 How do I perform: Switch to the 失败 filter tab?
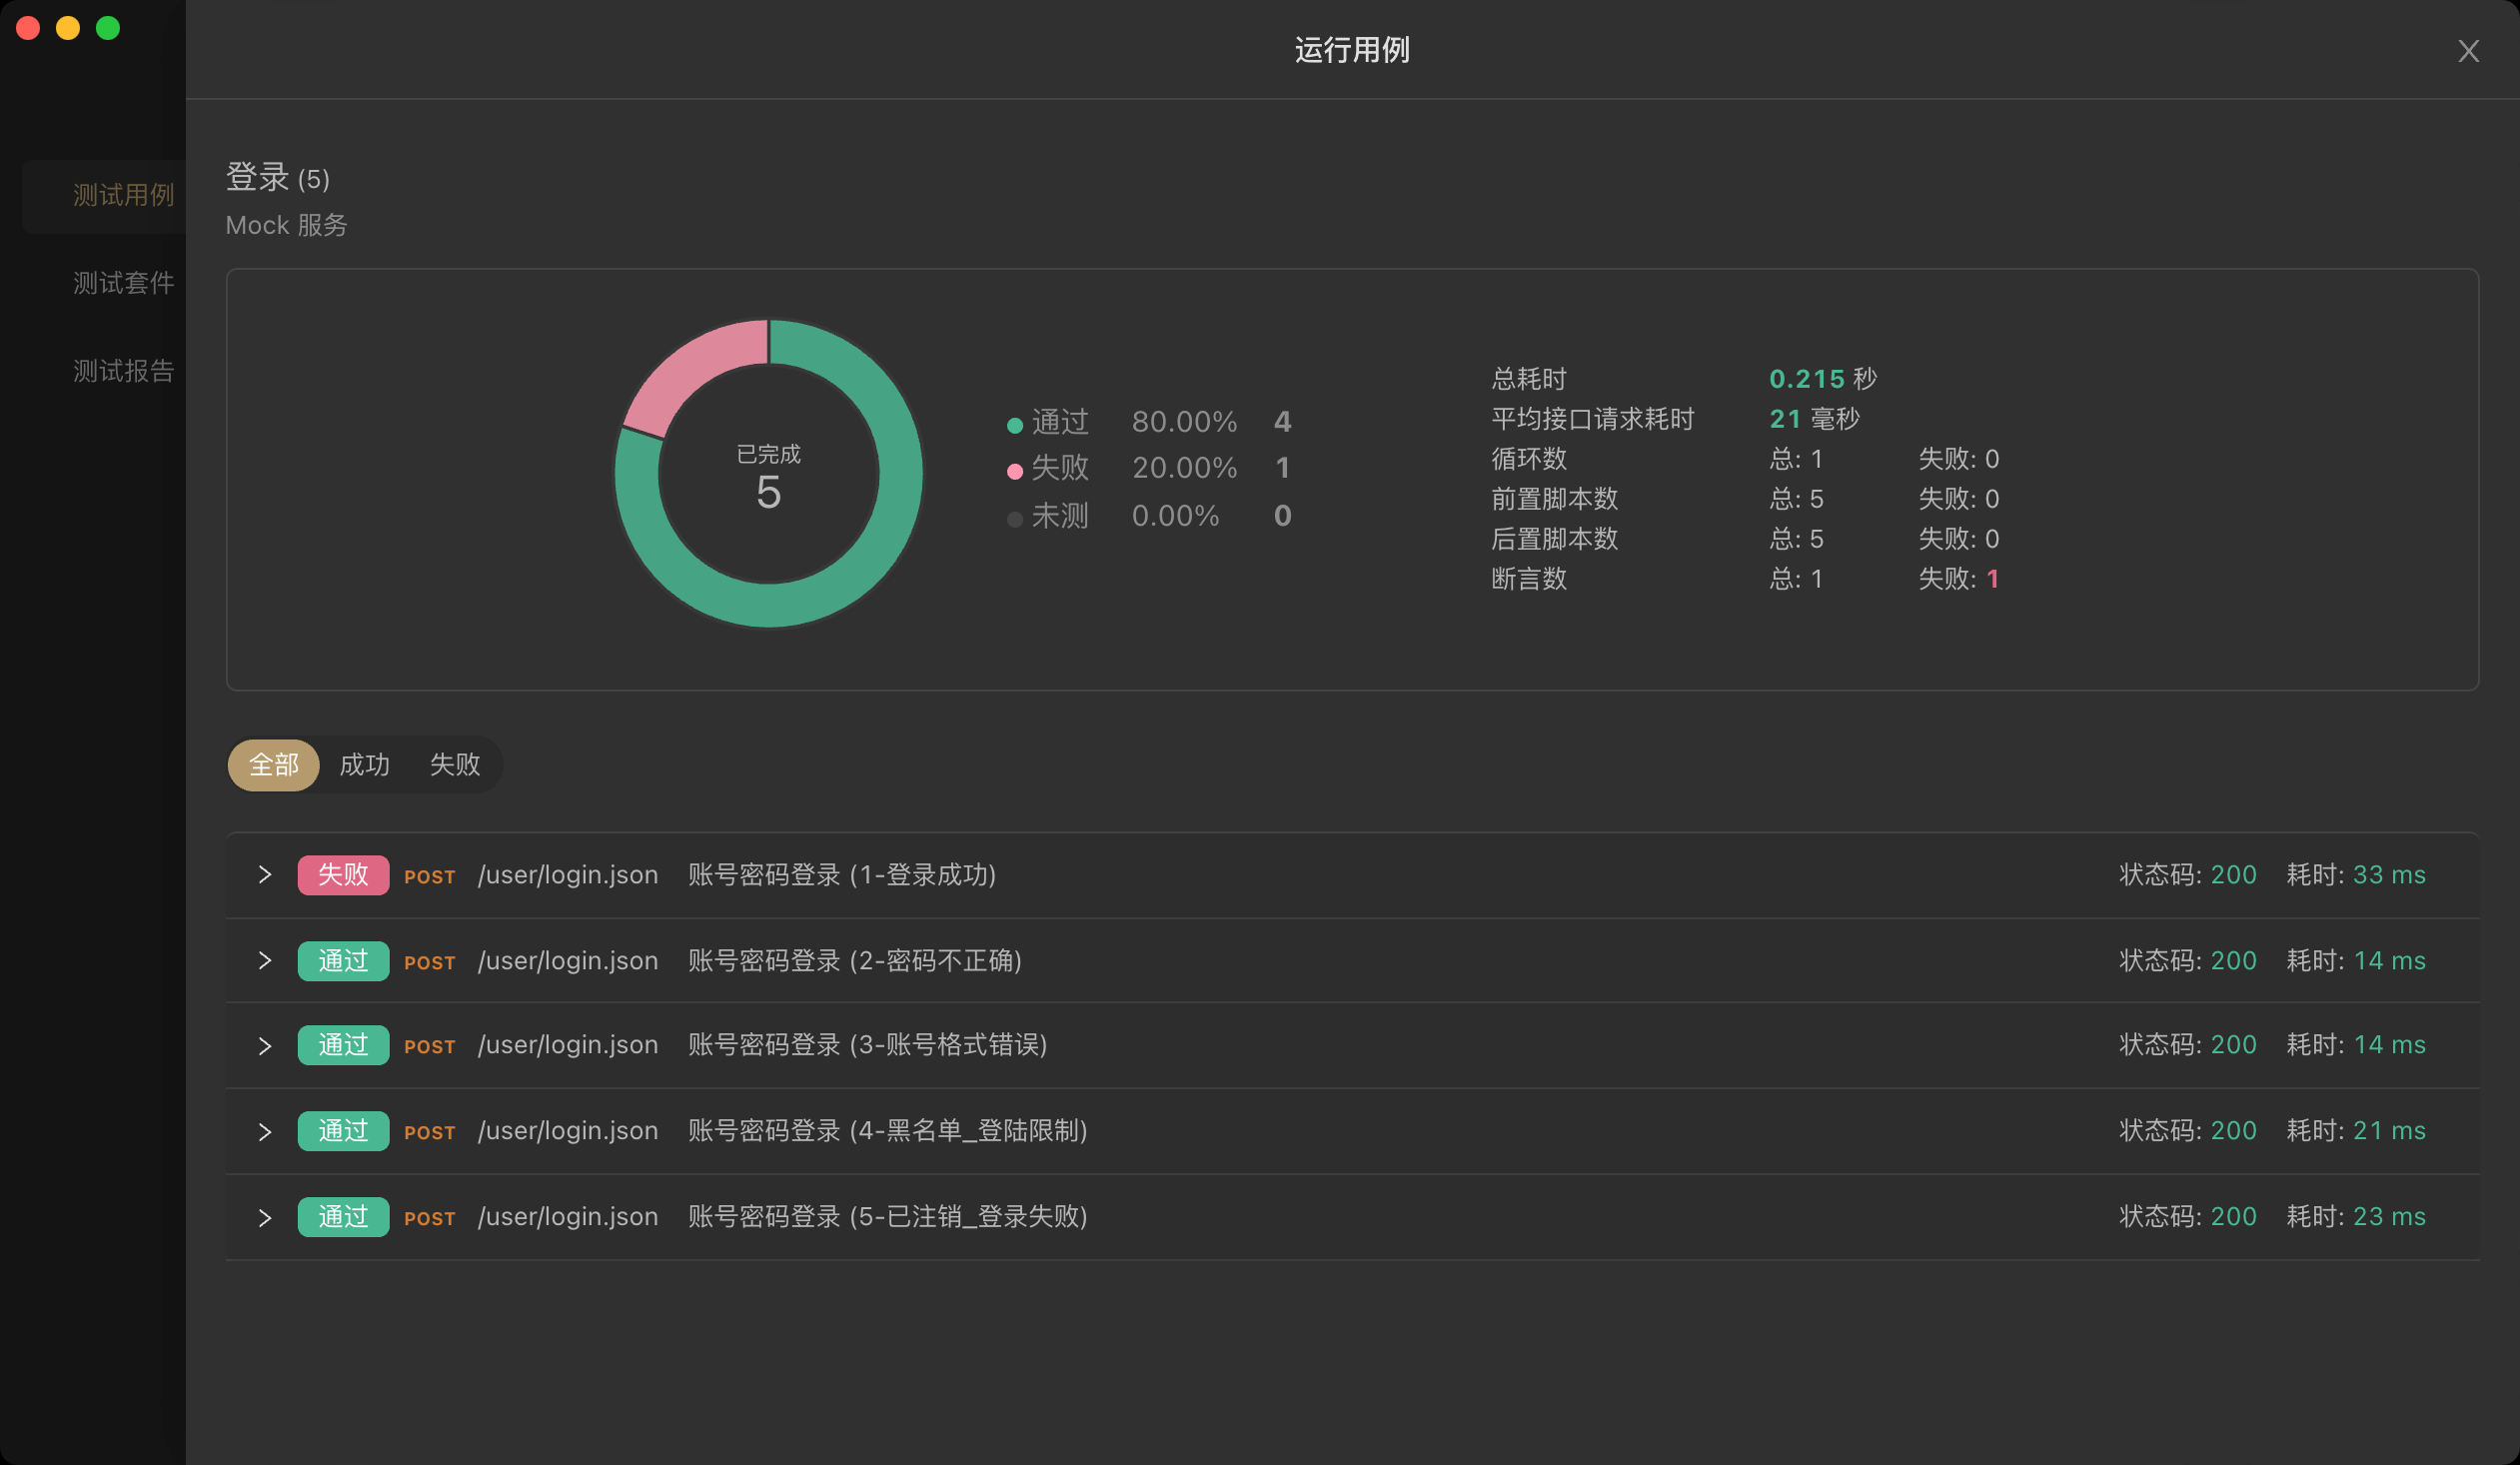tap(455, 765)
